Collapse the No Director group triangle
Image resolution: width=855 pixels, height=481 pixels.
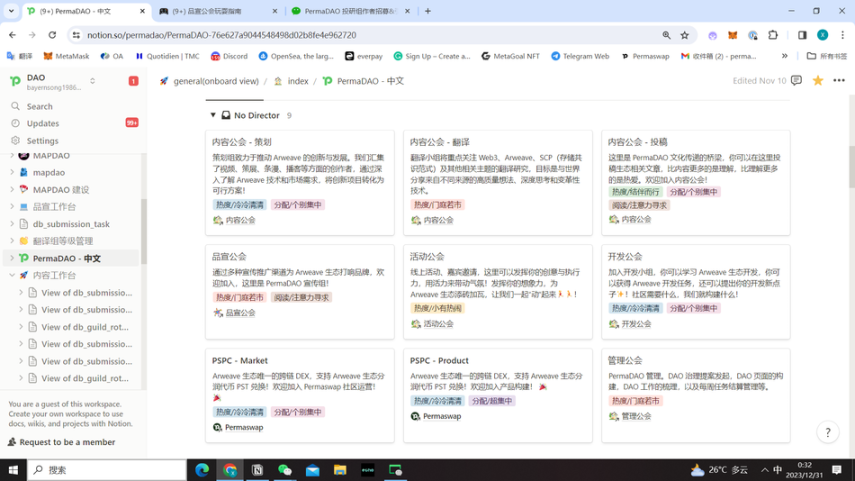pyautogui.click(x=213, y=116)
